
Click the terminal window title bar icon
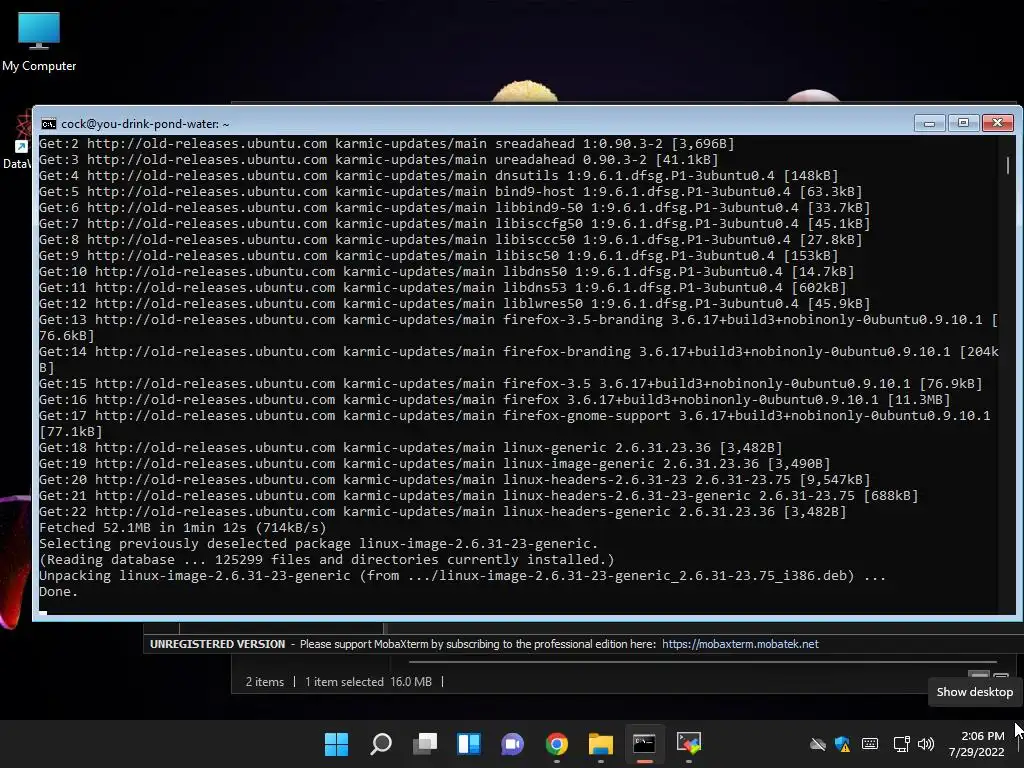[x=48, y=124]
